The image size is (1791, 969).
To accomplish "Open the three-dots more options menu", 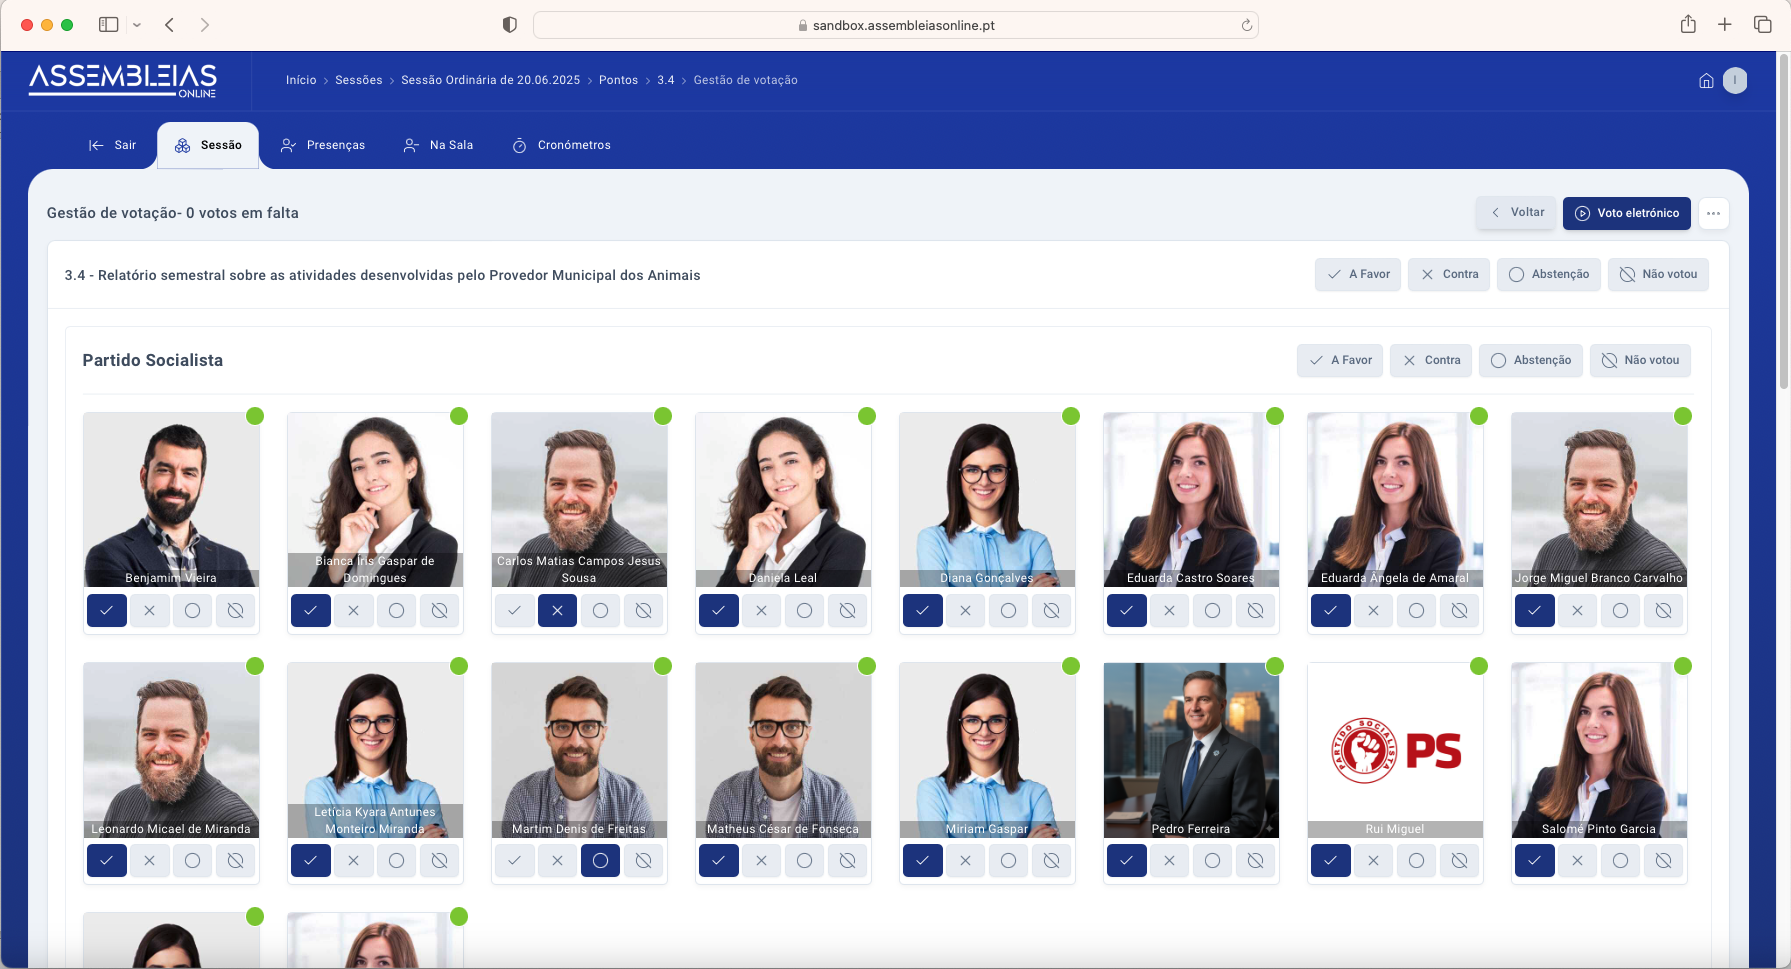I will click(1713, 213).
